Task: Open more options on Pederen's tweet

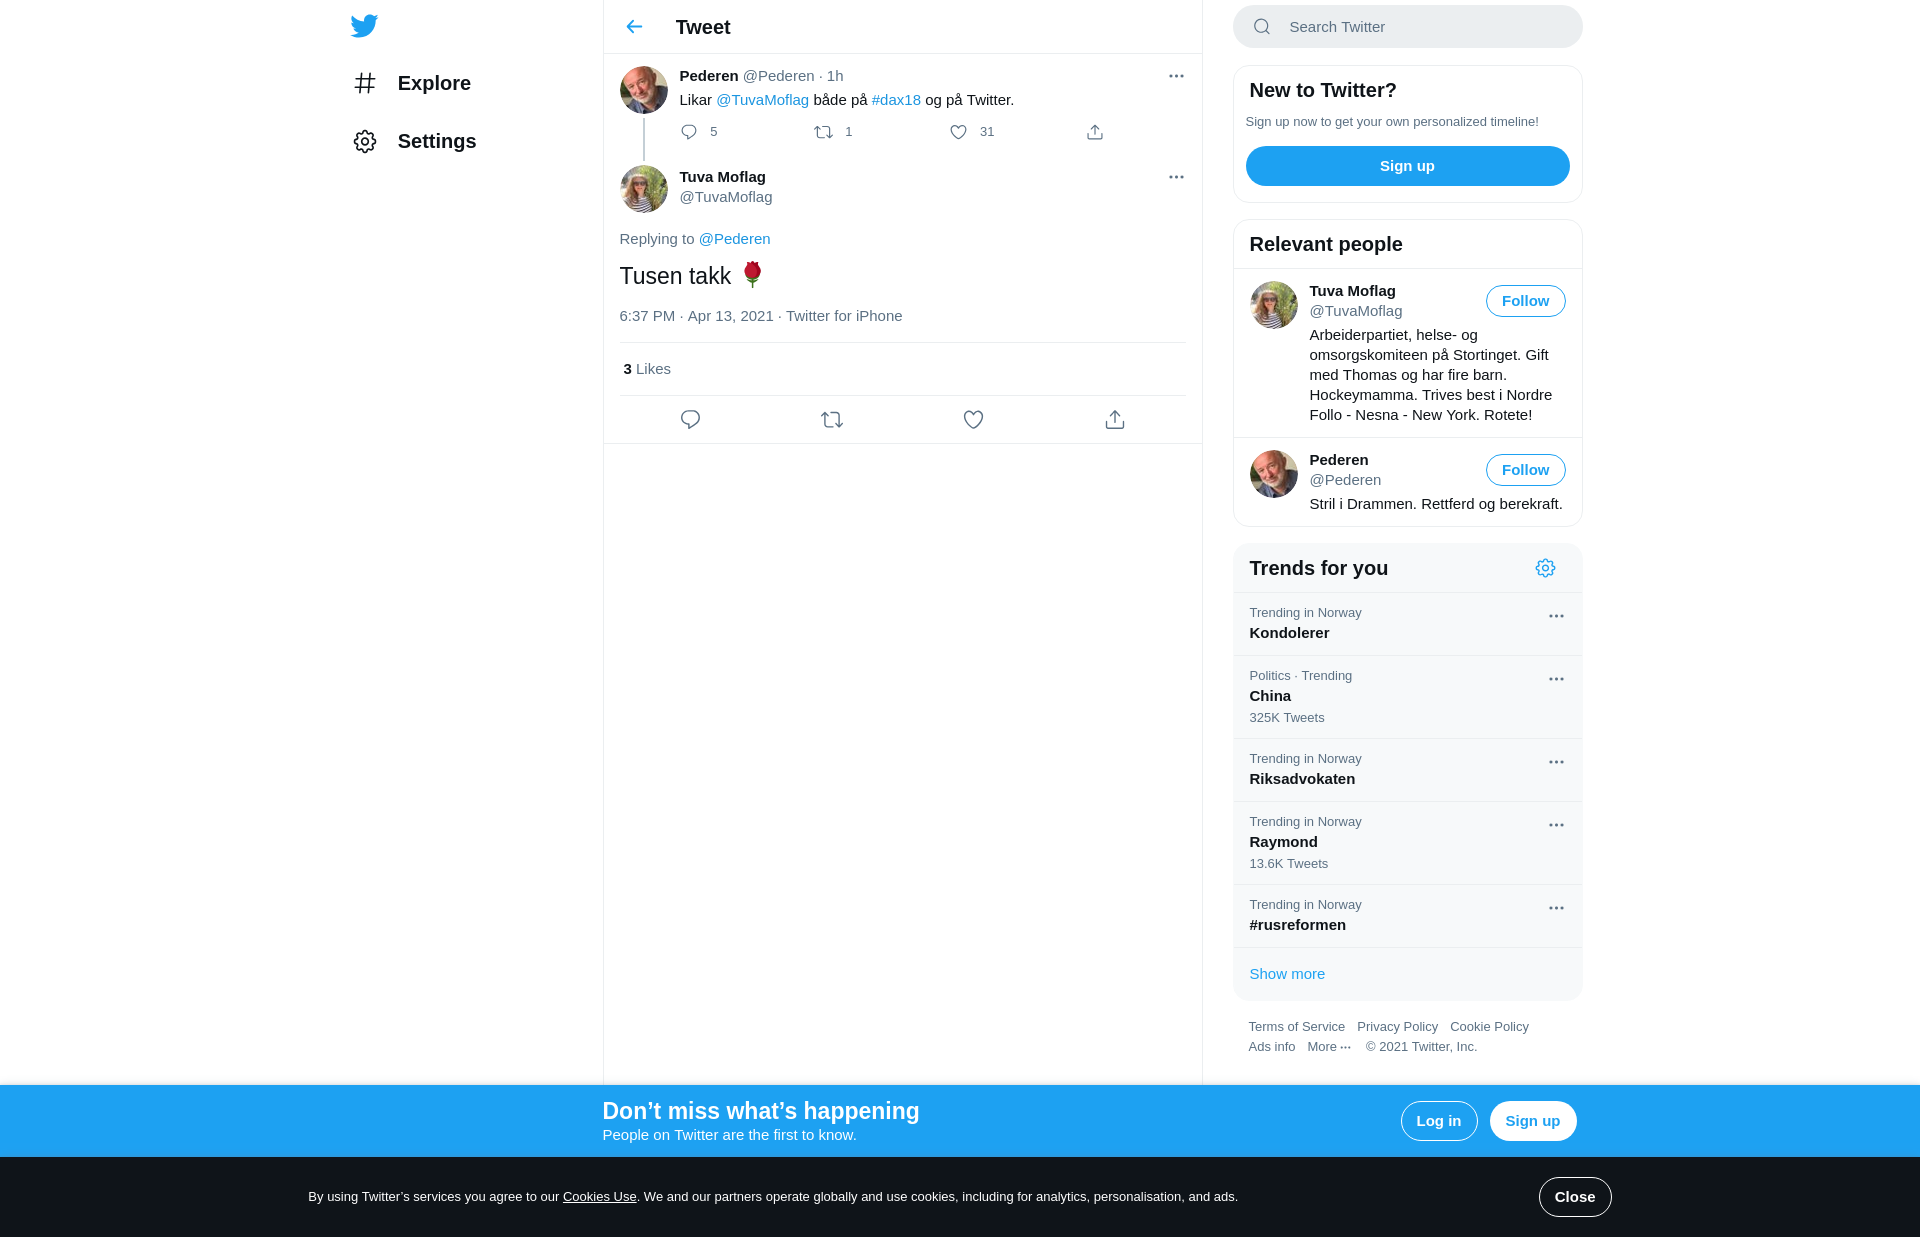Action: coord(1176,76)
